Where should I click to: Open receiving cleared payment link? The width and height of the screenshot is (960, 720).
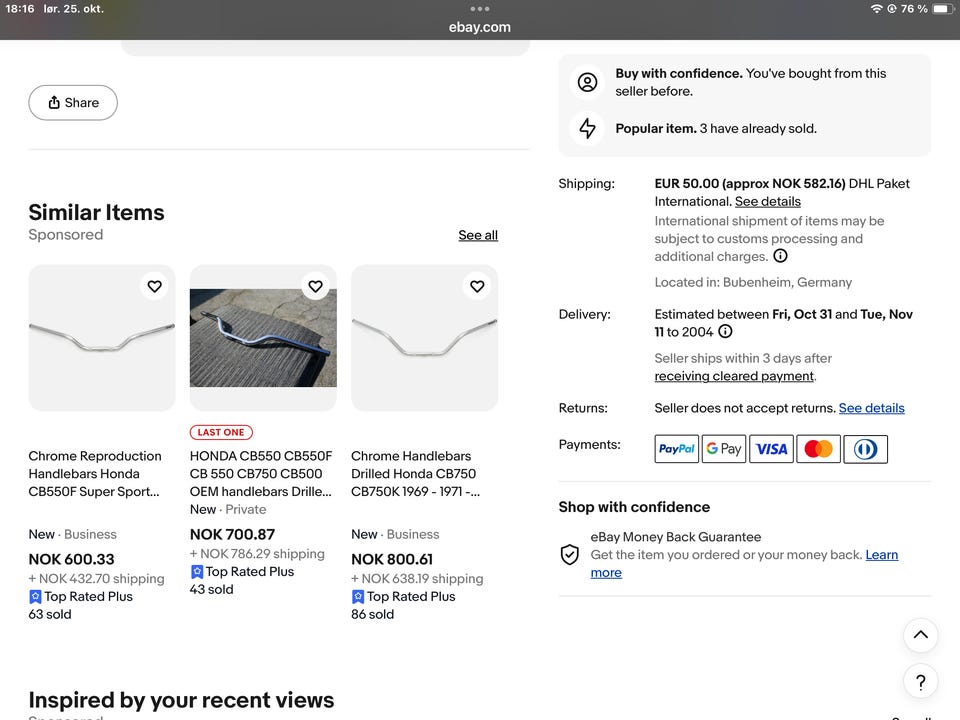[734, 376]
